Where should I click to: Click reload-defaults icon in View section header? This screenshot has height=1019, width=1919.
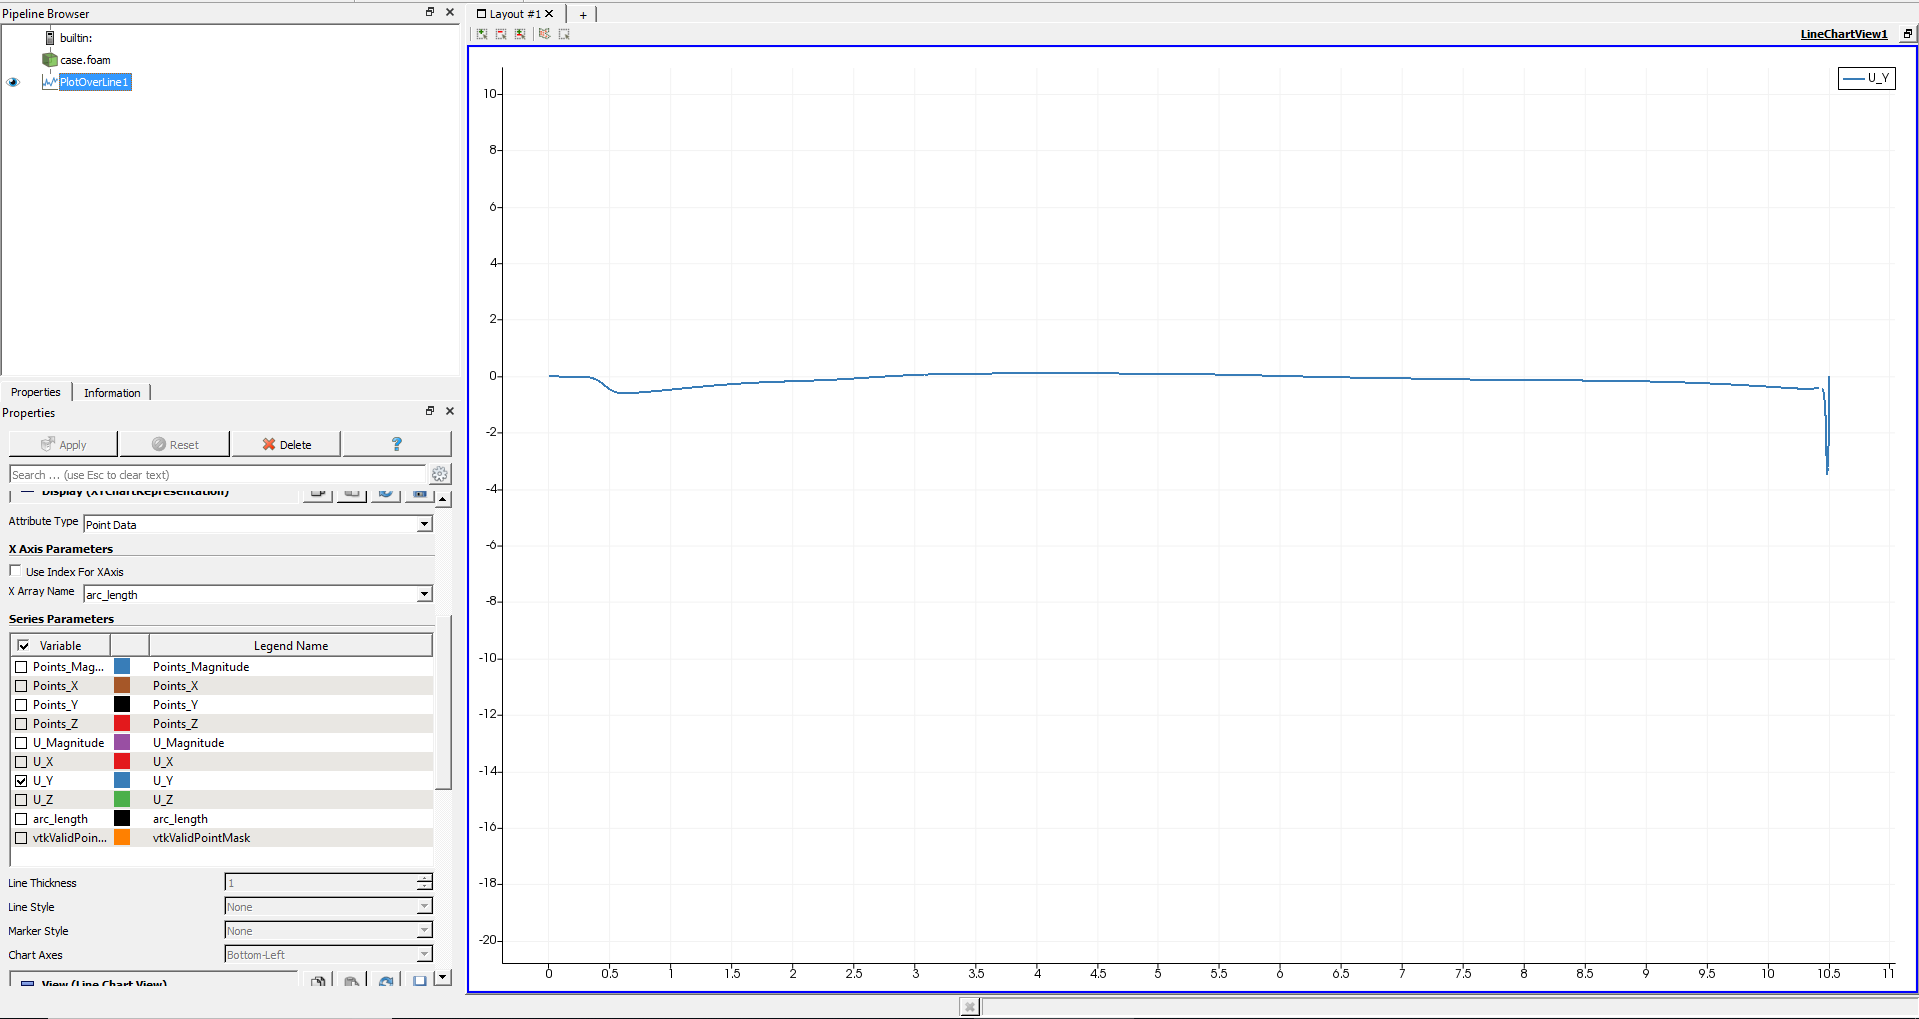pos(386,981)
